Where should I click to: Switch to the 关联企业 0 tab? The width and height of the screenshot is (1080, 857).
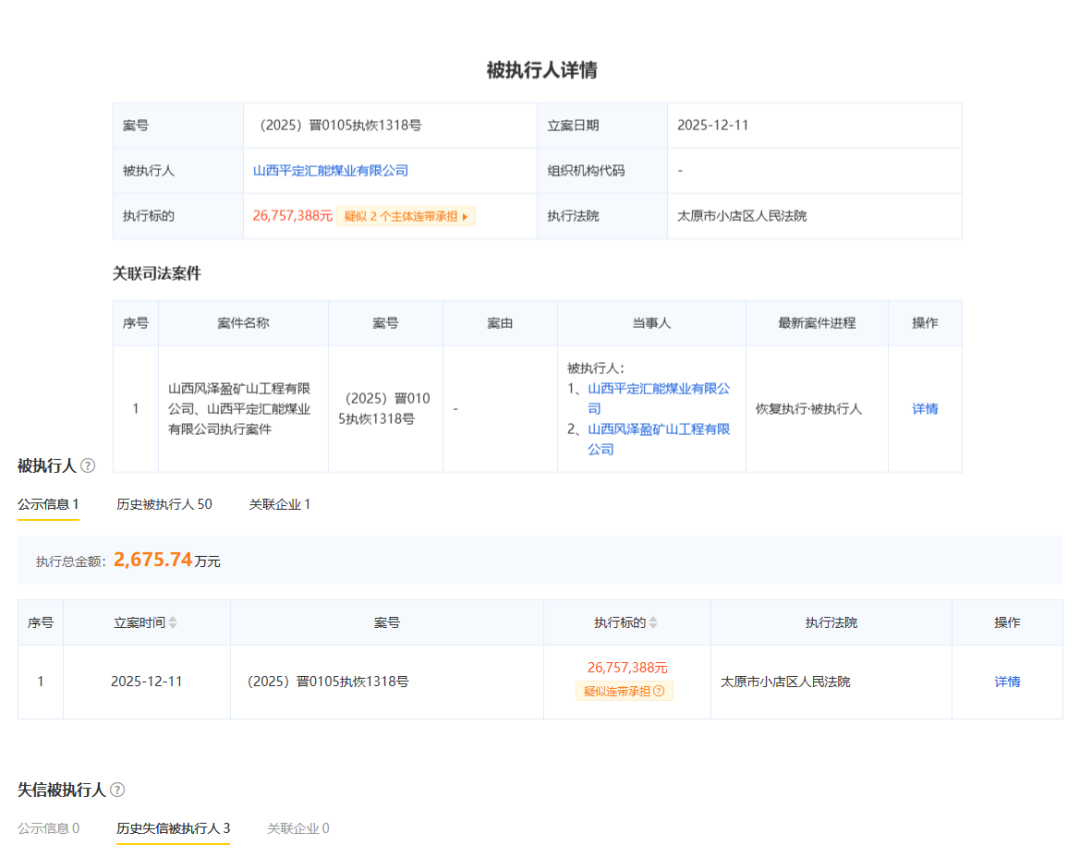(x=297, y=828)
